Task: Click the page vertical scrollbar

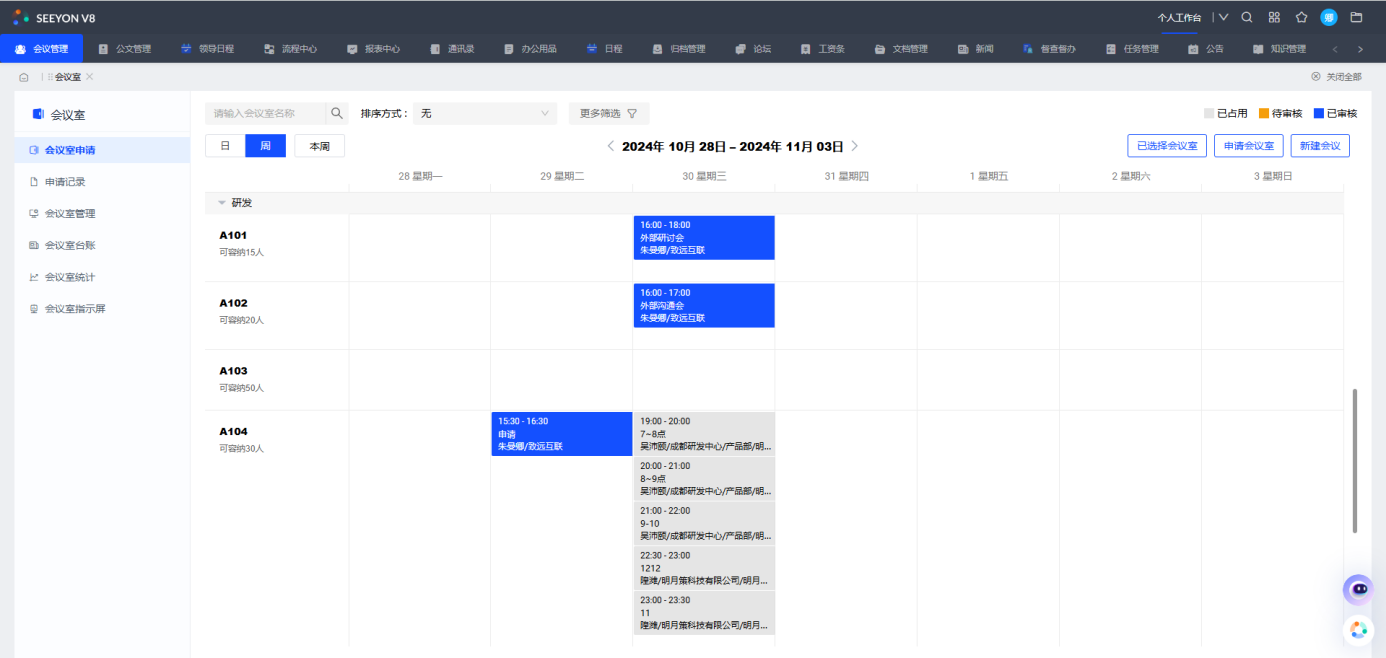Action: pos(1355,460)
